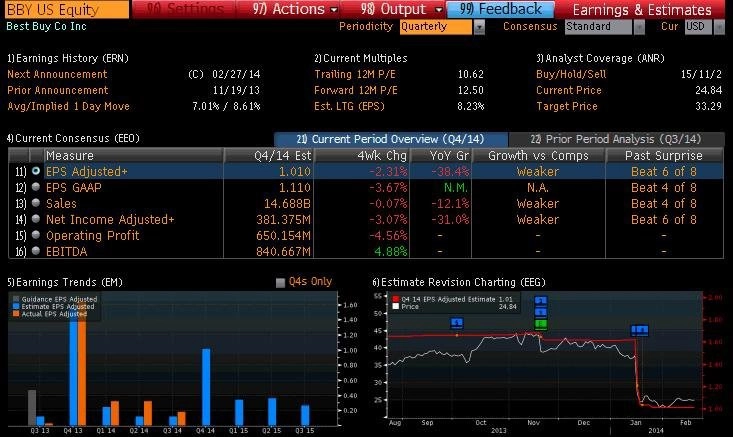Select the Operating Profit radio button

36,235
